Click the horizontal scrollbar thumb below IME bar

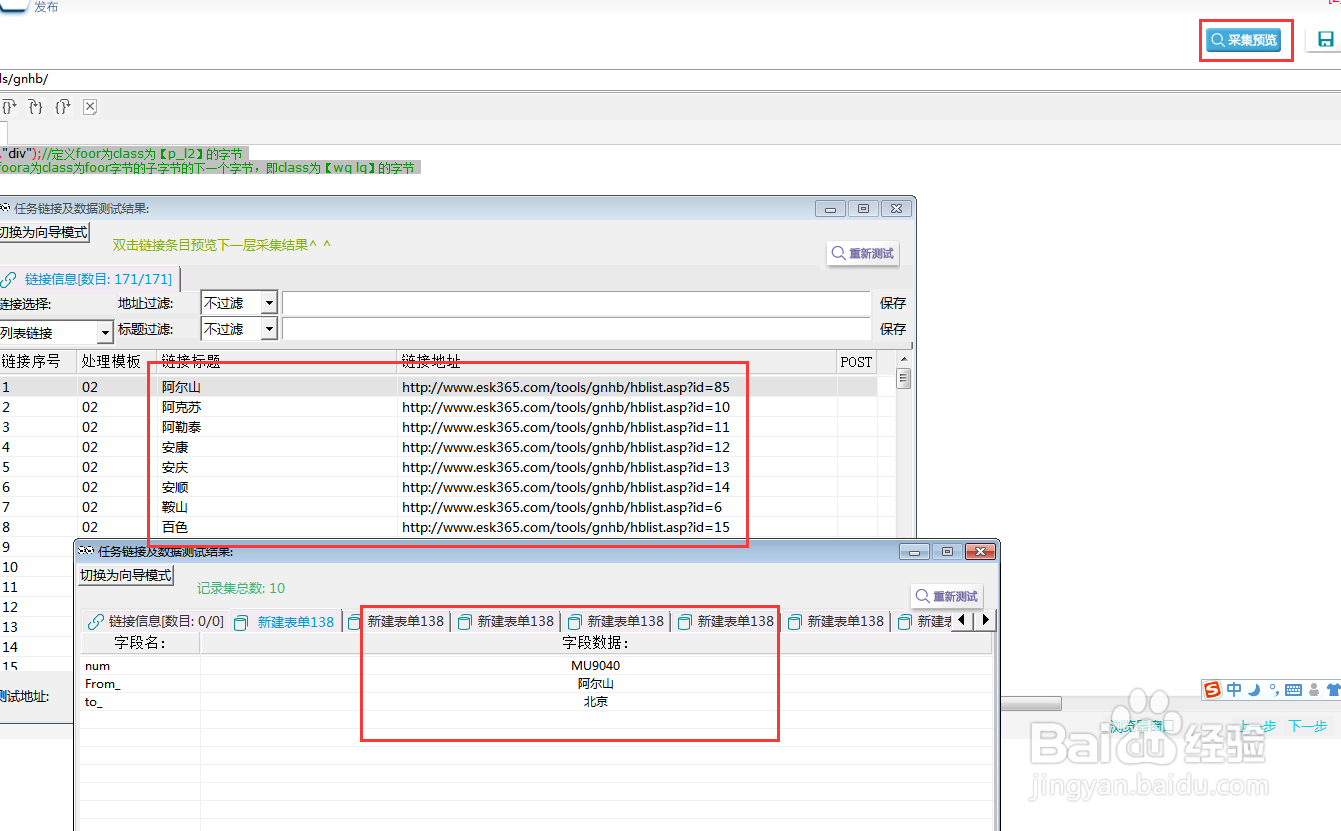[x=1030, y=704]
